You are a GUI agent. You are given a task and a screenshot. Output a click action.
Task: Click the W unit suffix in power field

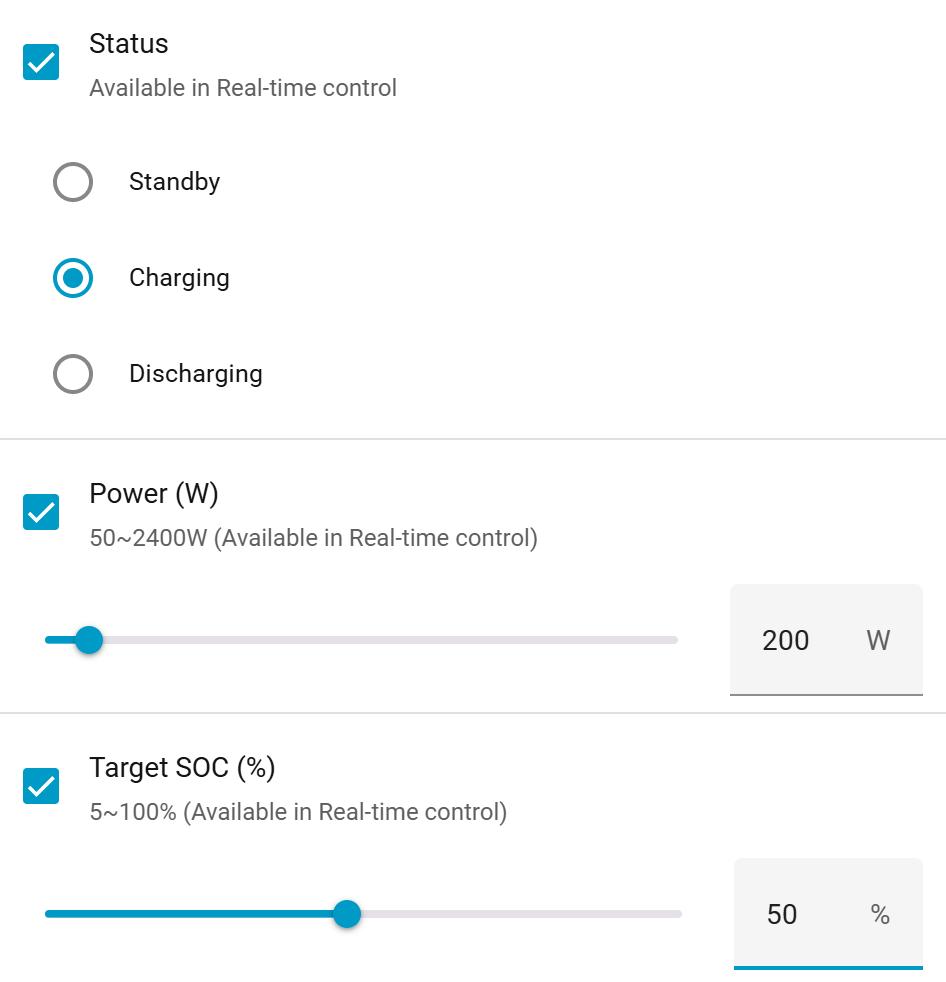click(x=878, y=640)
